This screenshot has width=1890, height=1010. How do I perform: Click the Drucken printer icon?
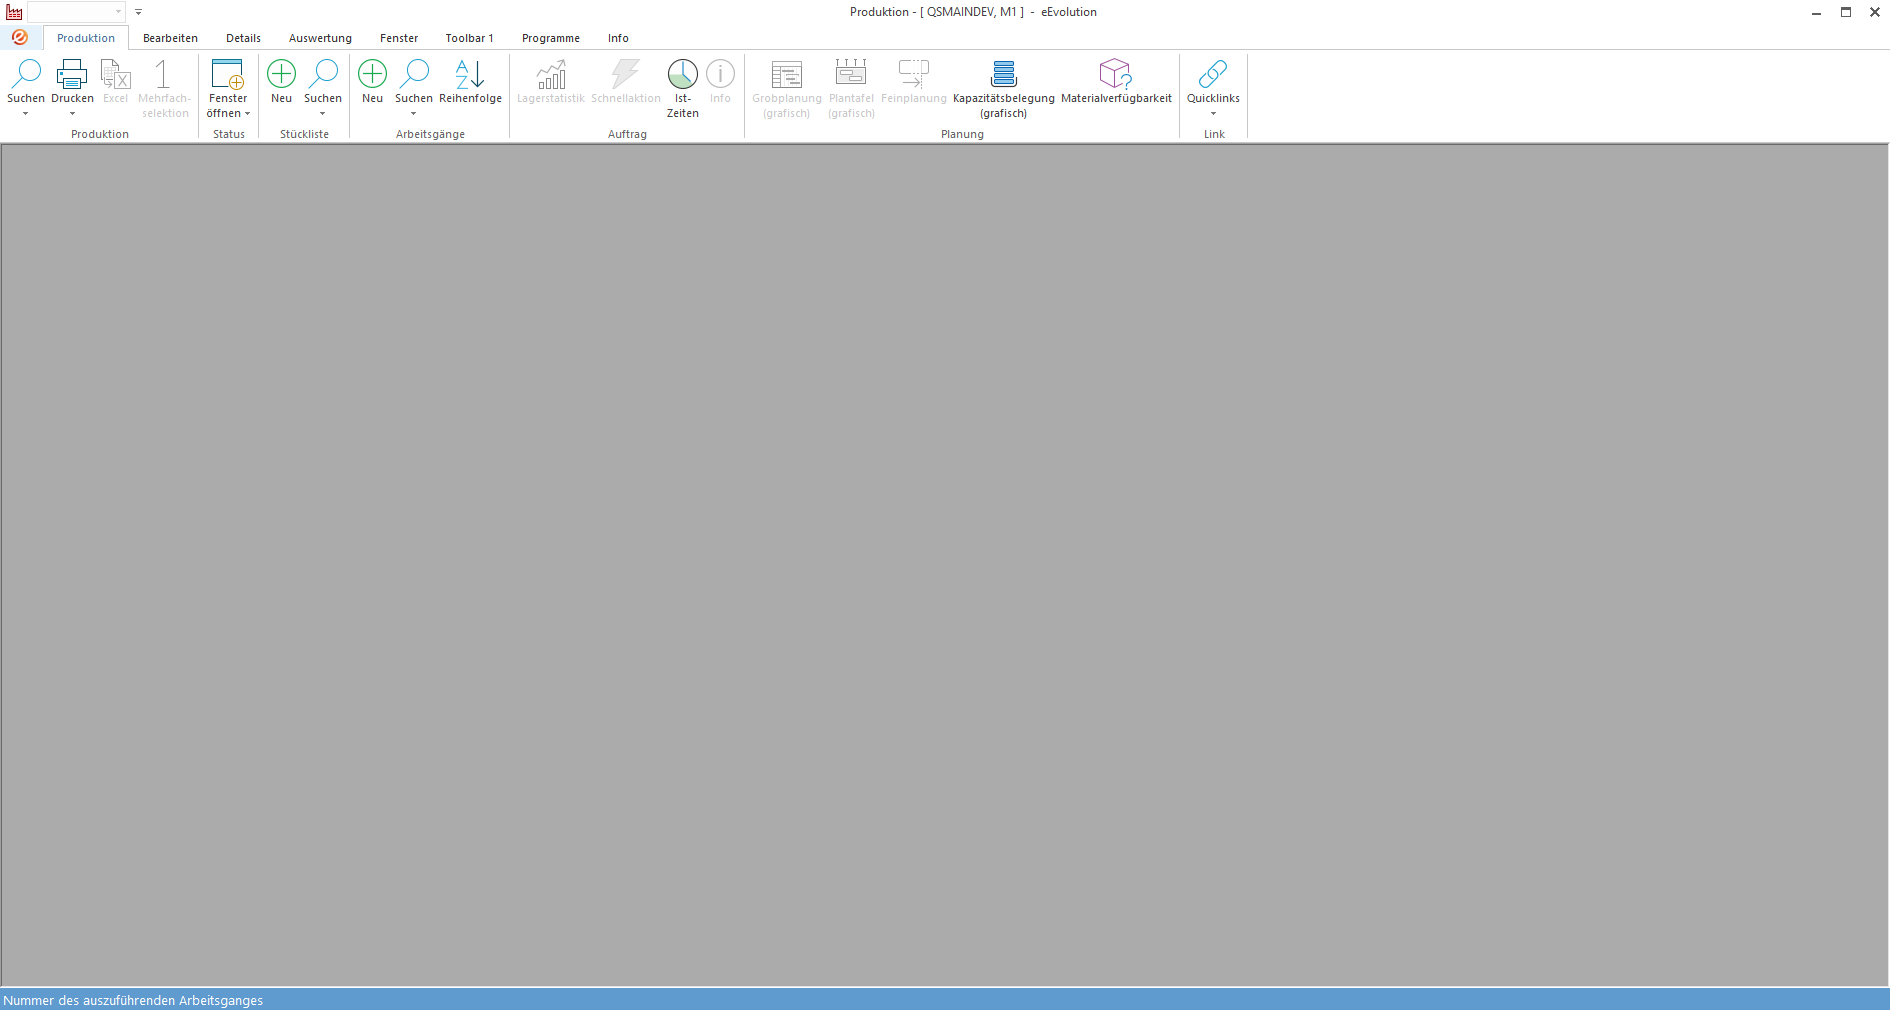pyautogui.click(x=72, y=74)
